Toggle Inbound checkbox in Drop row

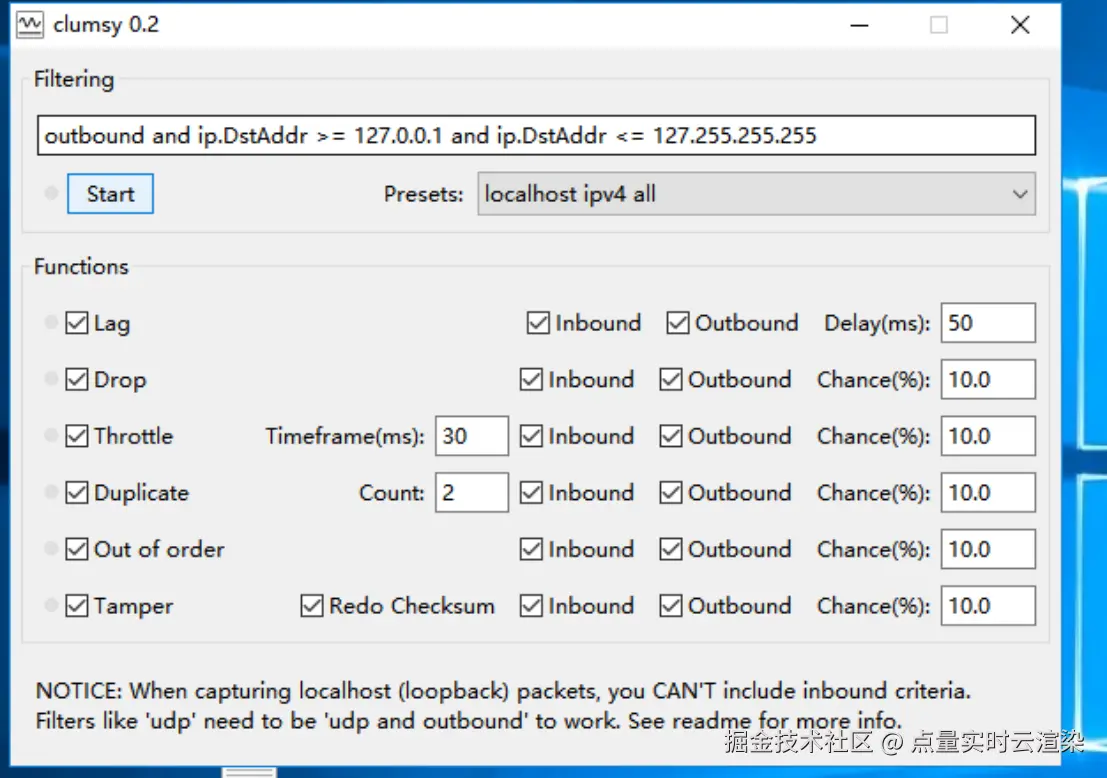[x=531, y=380]
